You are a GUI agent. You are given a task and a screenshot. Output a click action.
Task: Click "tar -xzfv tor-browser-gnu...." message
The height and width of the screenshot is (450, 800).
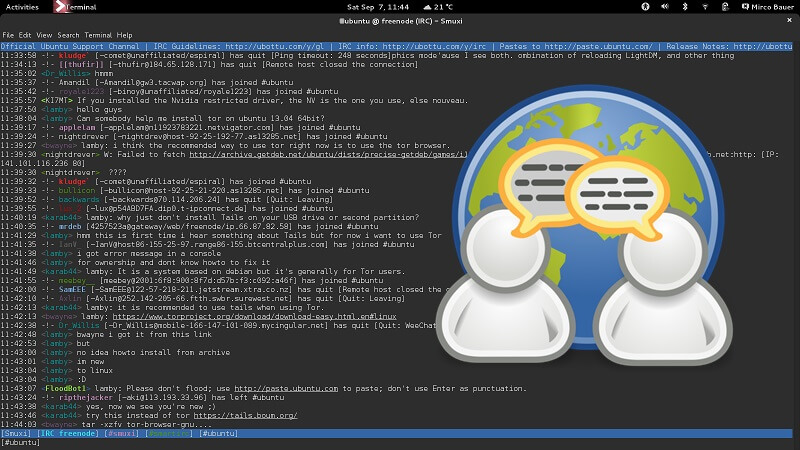pos(146,424)
